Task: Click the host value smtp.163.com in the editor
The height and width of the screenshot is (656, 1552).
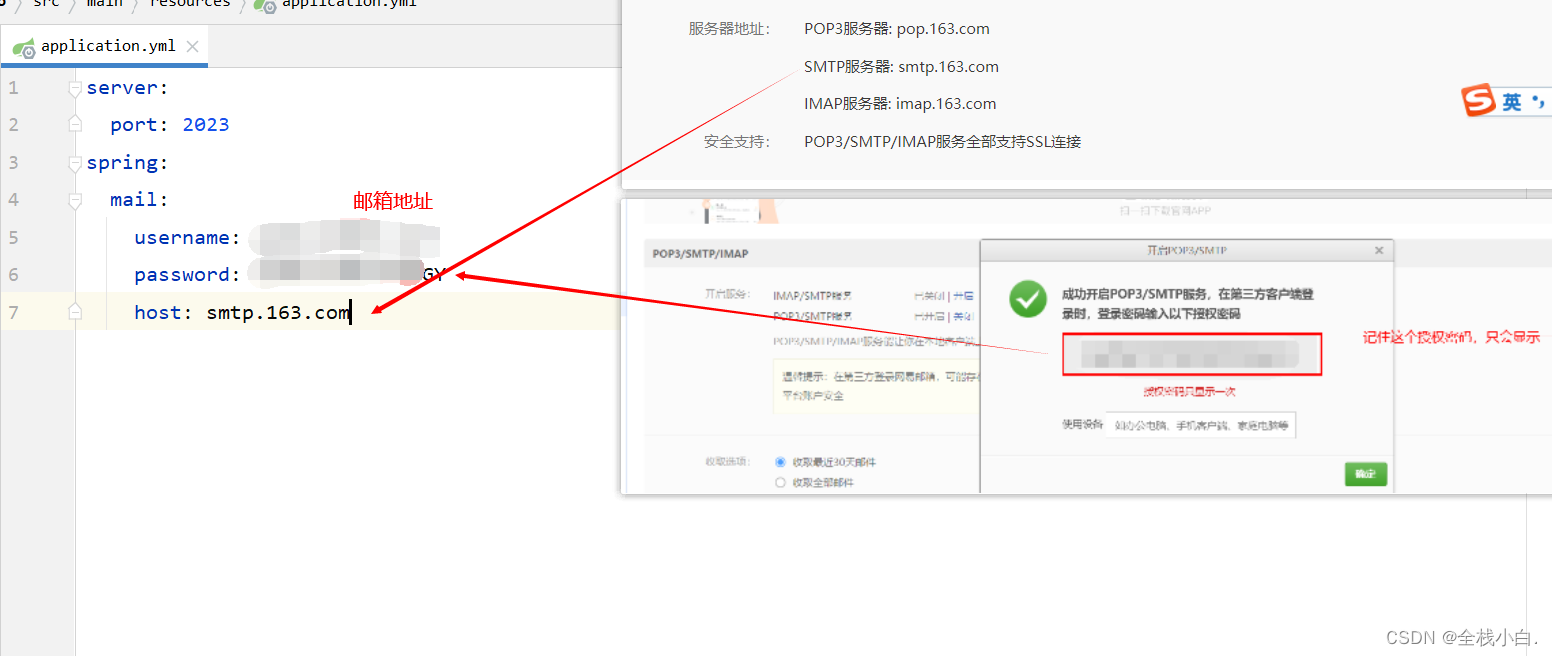Action: [x=279, y=313]
